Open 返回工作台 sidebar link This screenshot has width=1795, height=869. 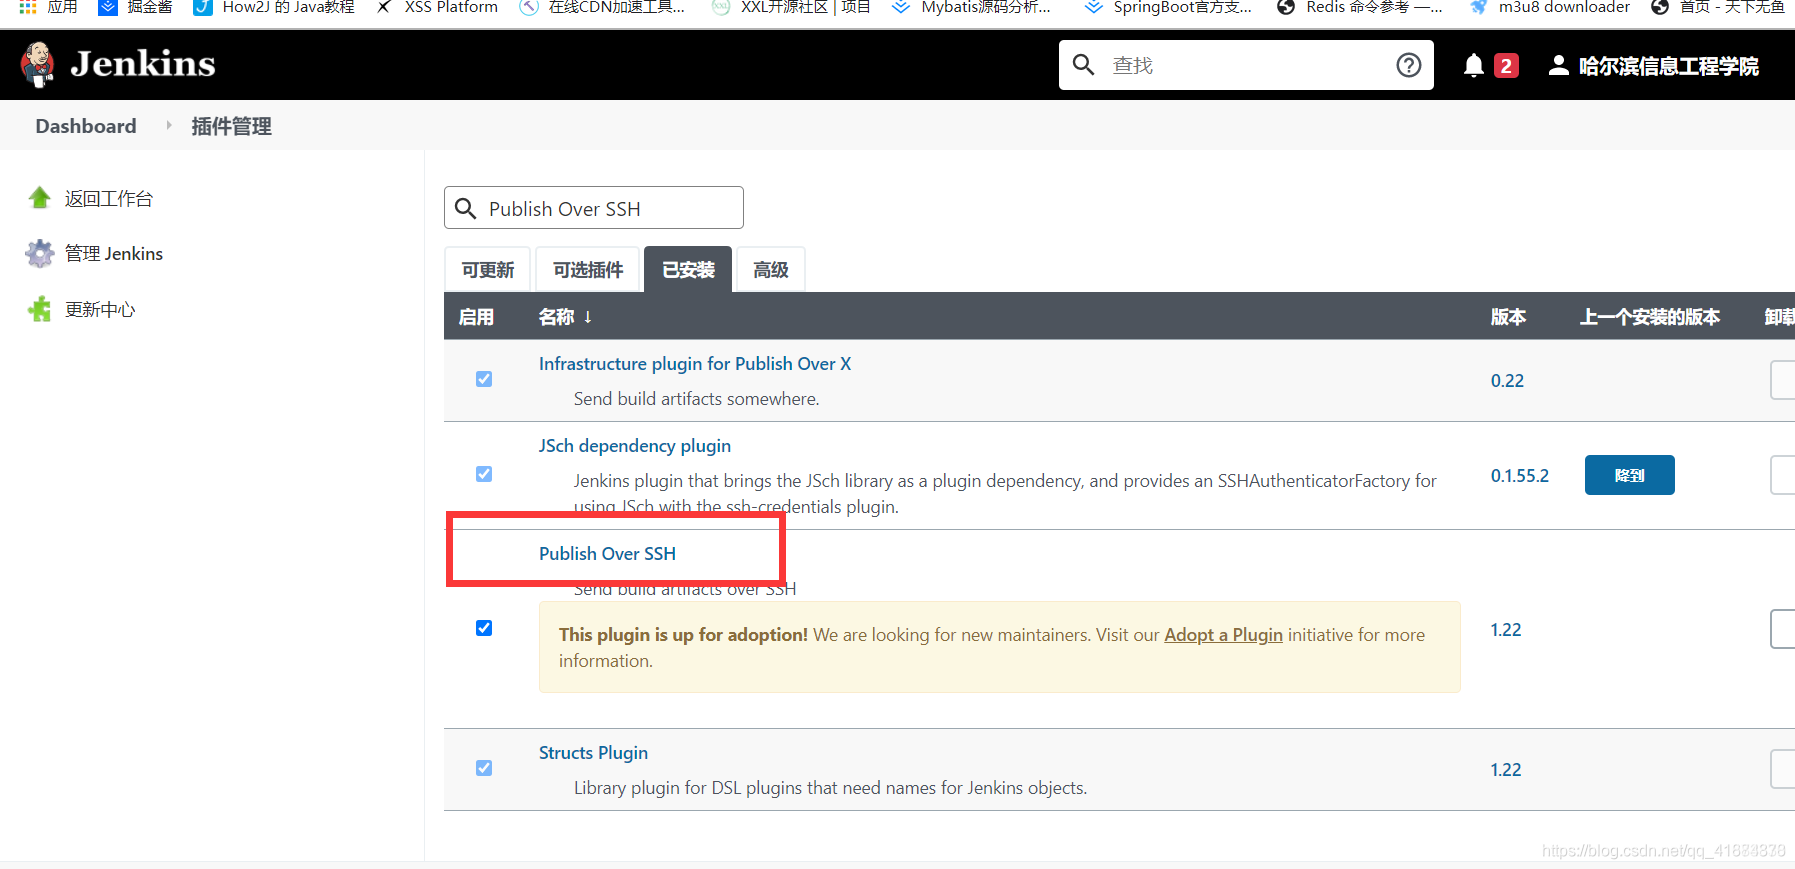point(109,199)
